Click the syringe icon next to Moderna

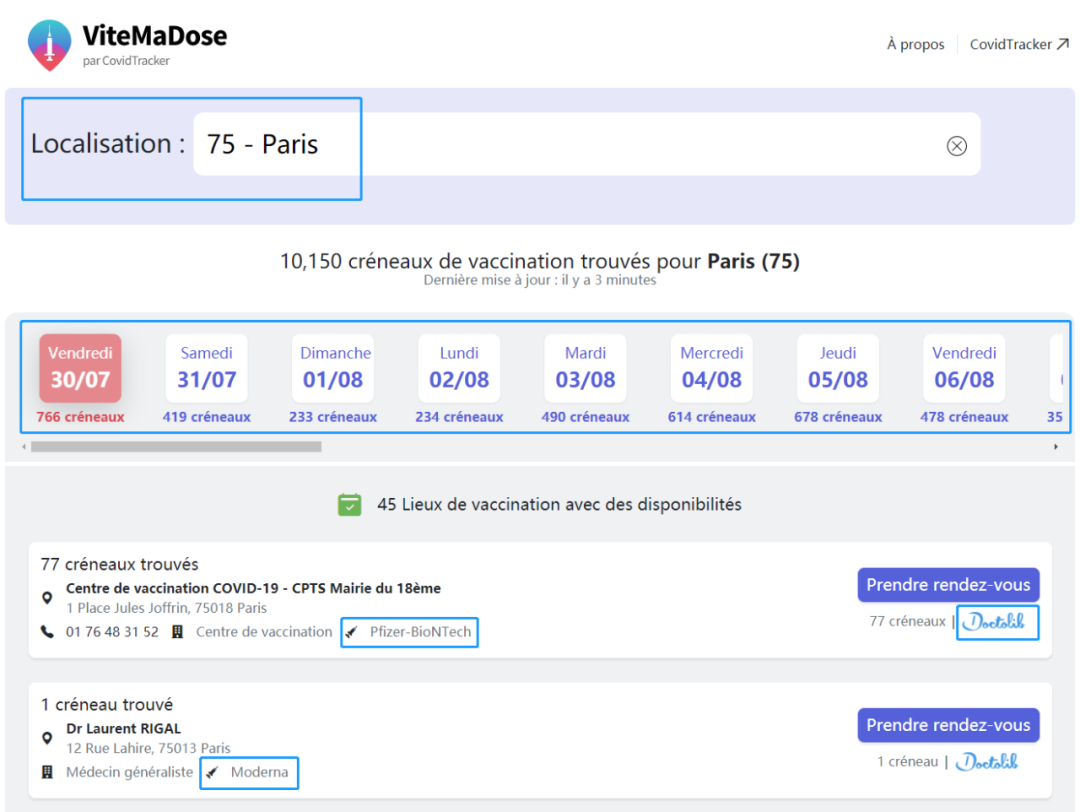click(212, 773)
